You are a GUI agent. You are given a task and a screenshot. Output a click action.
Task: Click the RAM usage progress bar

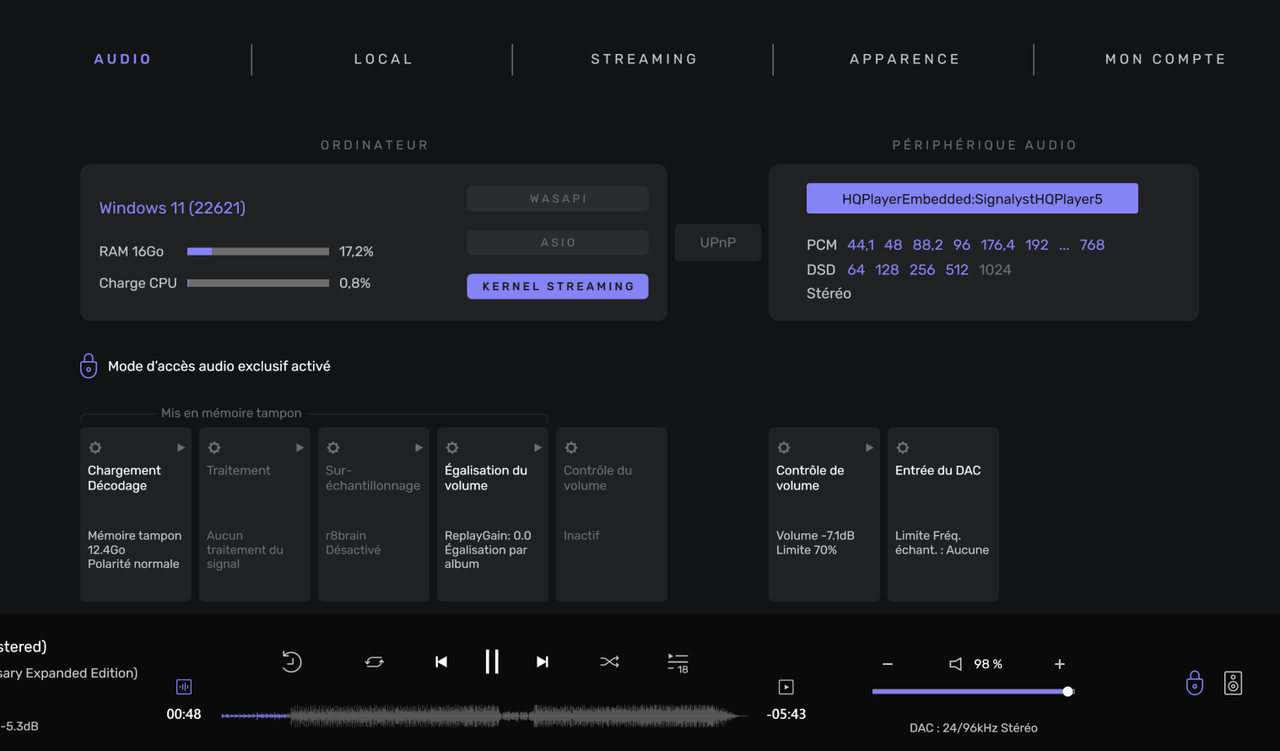click(258, 251)
